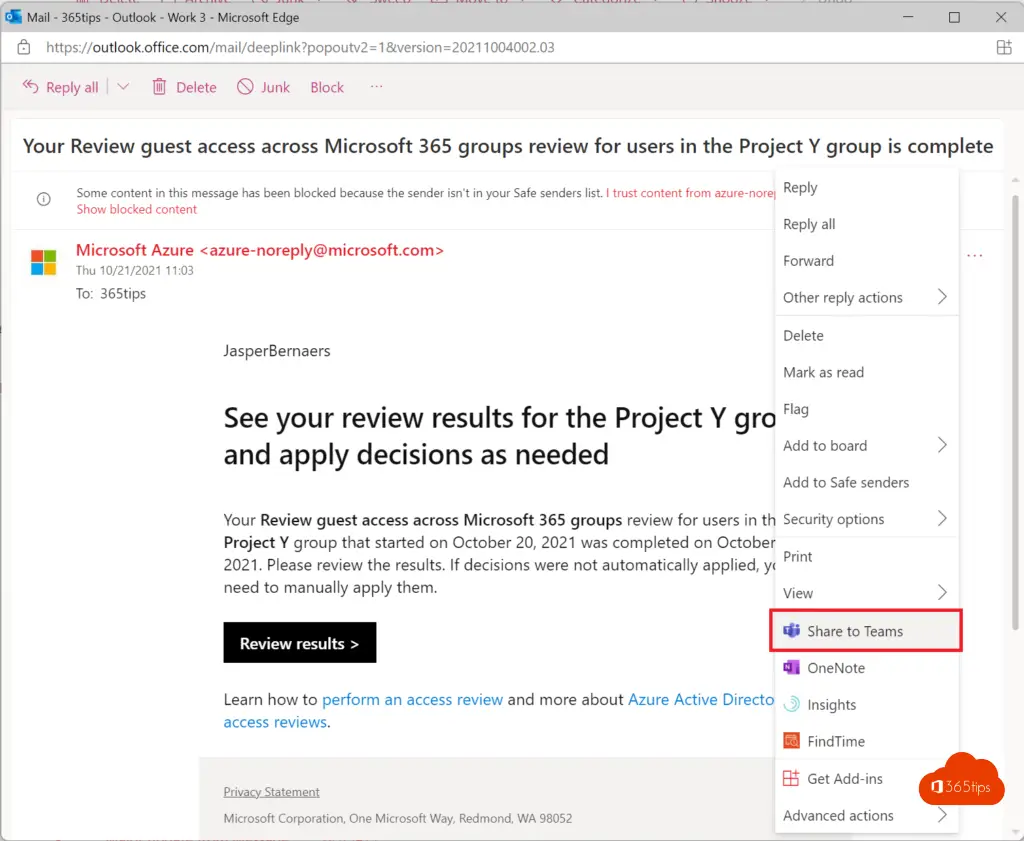The height and width of the screenshot is (841, 1024).
Task: Click the message pane vertical scrollbar
Action: click(x=1015, y=411)
